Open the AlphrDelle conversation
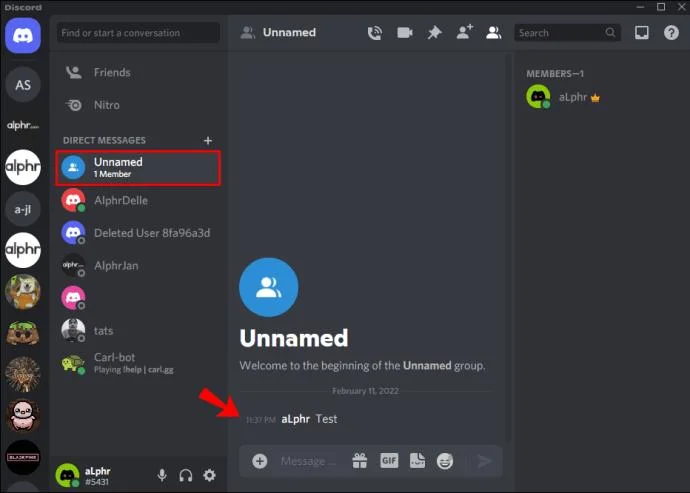 pos(138,201)
